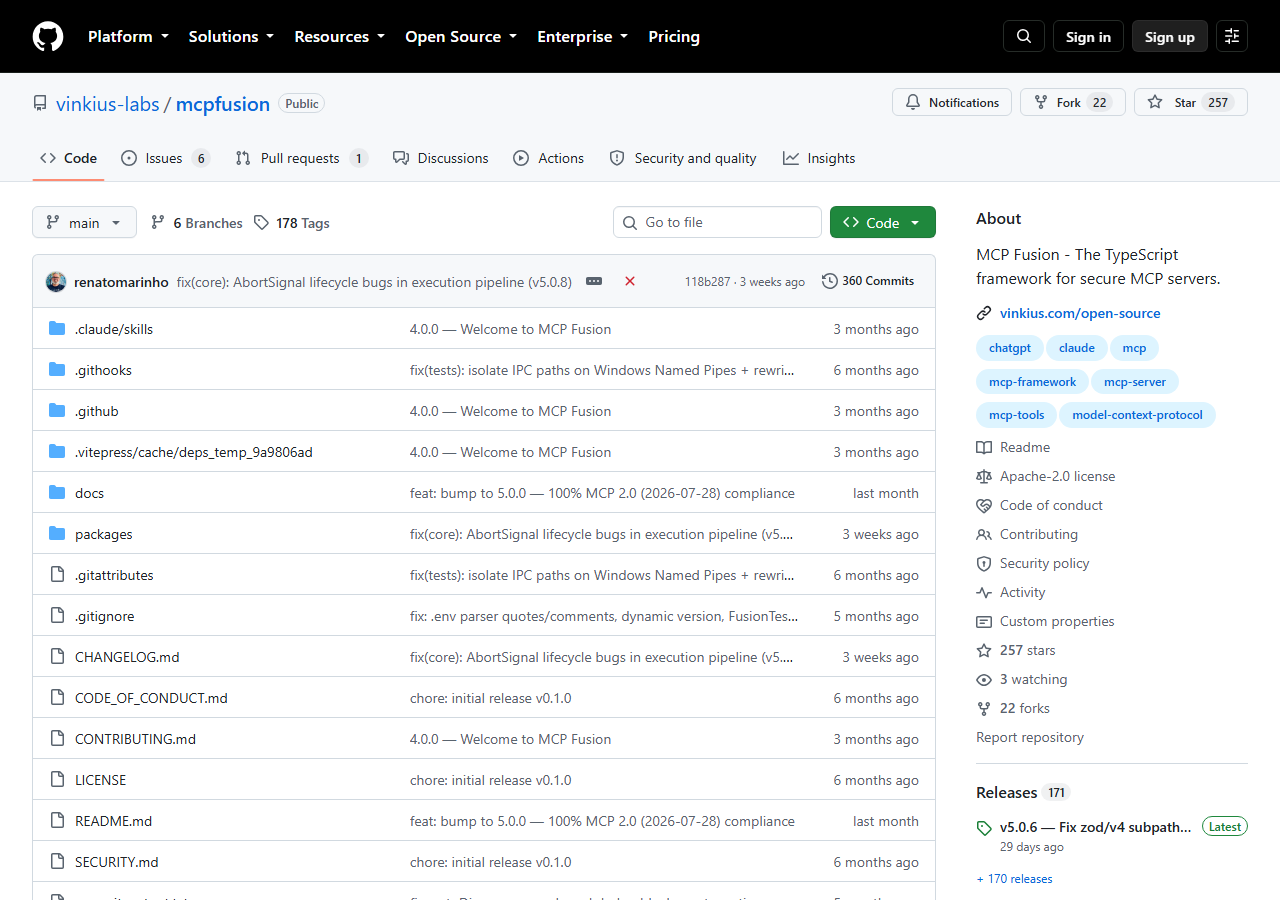The image size is (1280, 900).
Task: Click the heart icon beside Code of conduct
Action: click(984, 505)
